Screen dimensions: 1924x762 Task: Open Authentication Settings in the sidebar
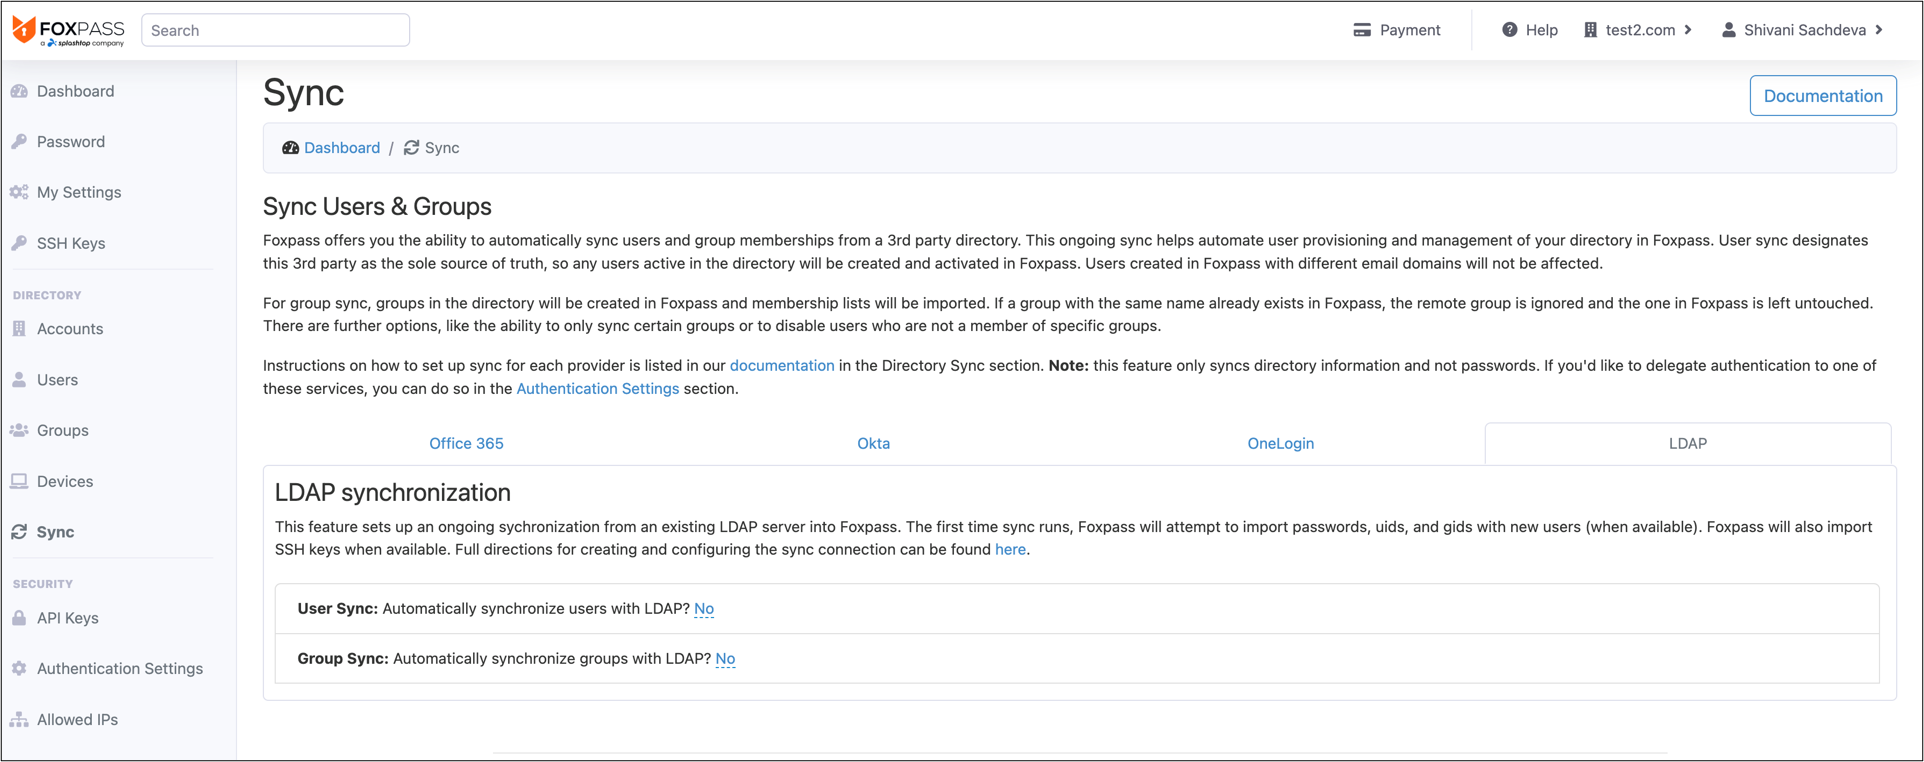(x=120, y=668)
